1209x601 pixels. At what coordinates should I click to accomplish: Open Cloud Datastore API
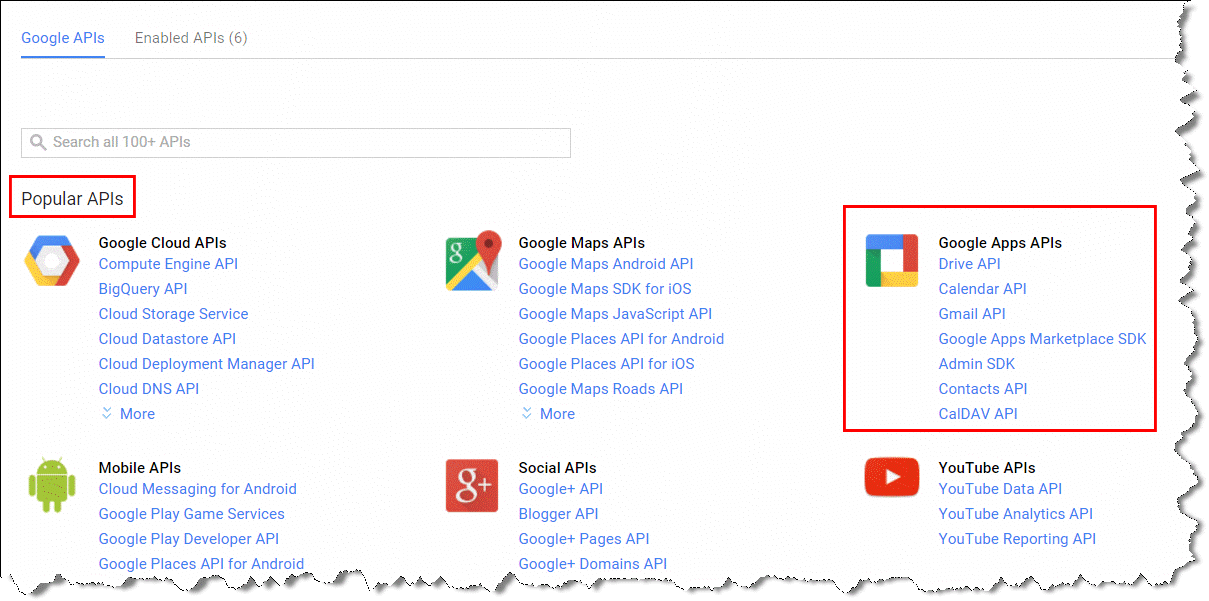[168, 339]
